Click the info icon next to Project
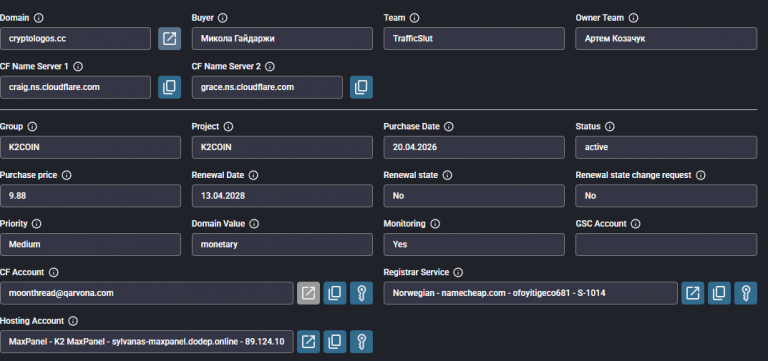The width and height of the screenshot is (768, 361). (x=228, y=126)
